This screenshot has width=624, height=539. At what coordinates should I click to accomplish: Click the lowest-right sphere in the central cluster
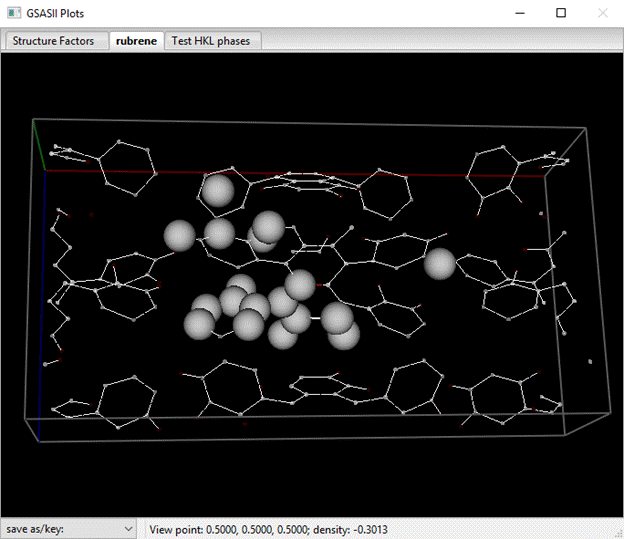point(344,334)
